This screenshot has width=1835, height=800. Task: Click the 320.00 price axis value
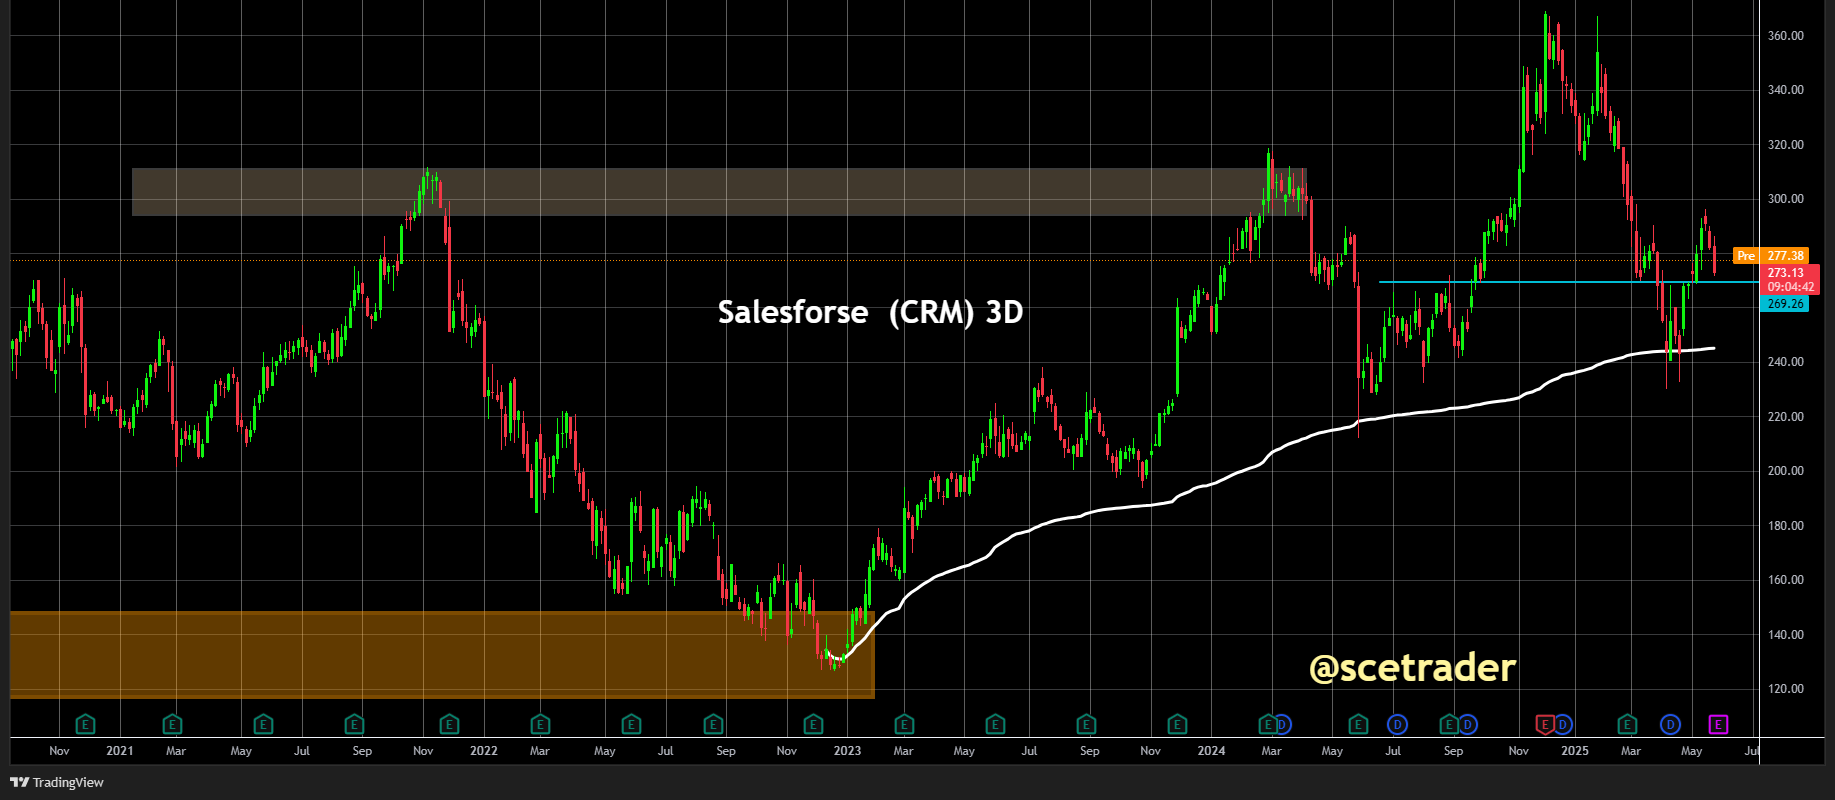pos(1785,145)
